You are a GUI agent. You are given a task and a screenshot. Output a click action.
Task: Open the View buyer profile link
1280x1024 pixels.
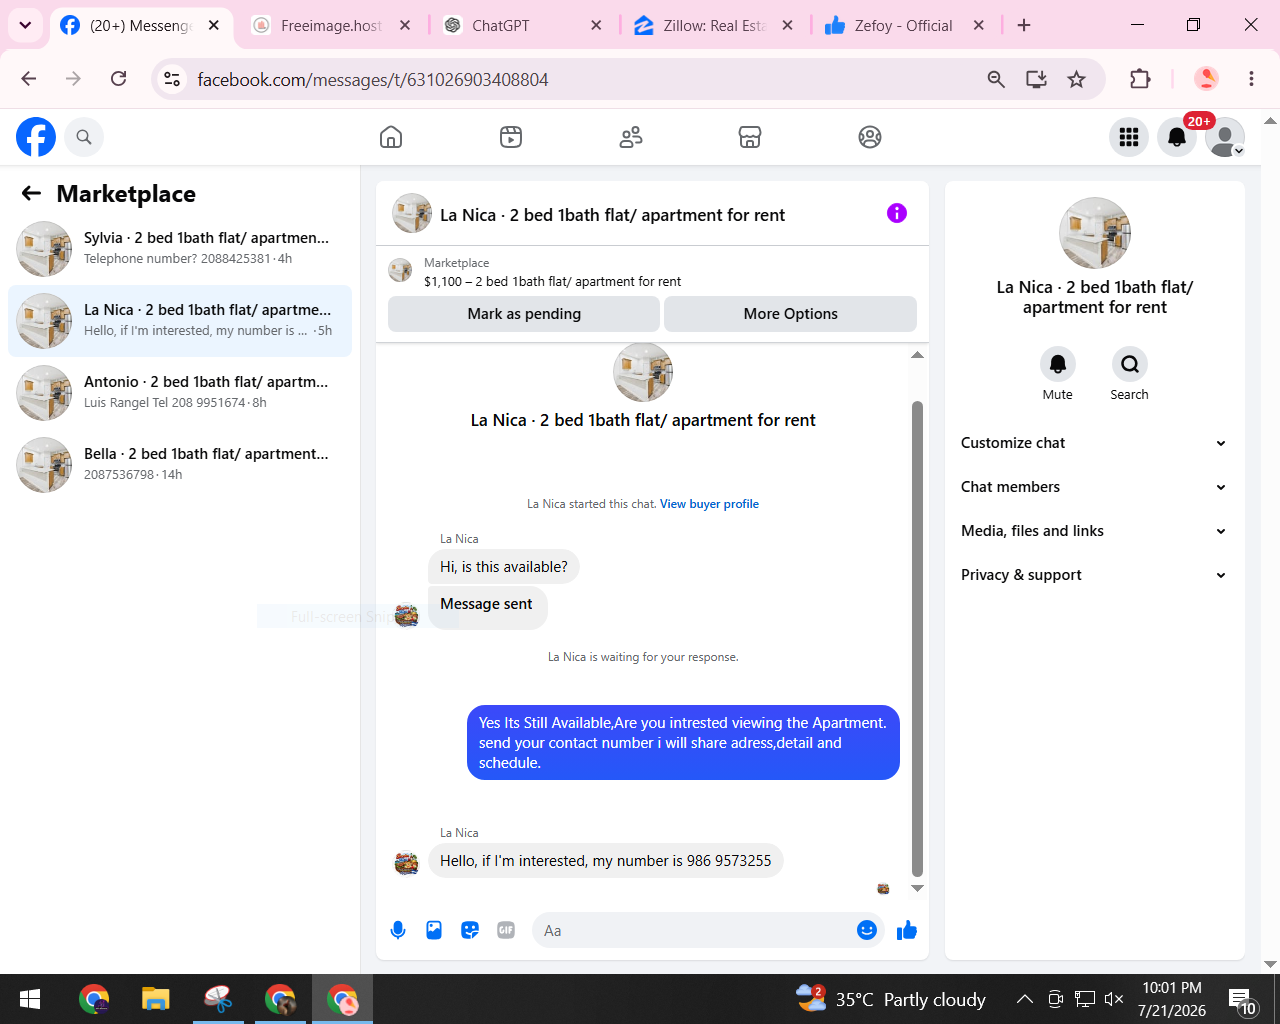pyautogui.click(x=709, y=504)
